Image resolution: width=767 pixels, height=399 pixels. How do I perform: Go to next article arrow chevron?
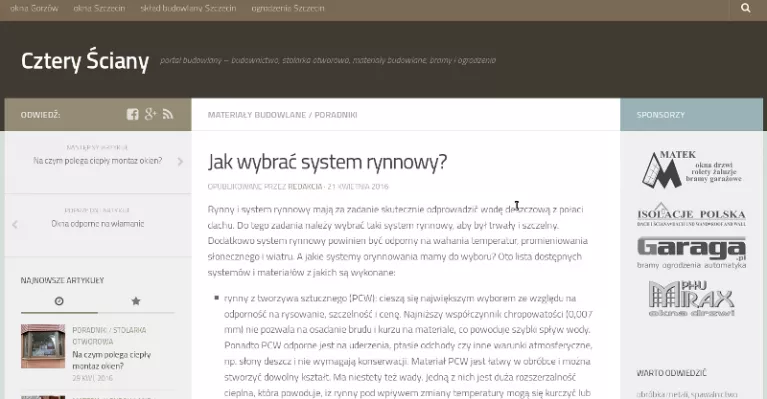coord(180,161)
